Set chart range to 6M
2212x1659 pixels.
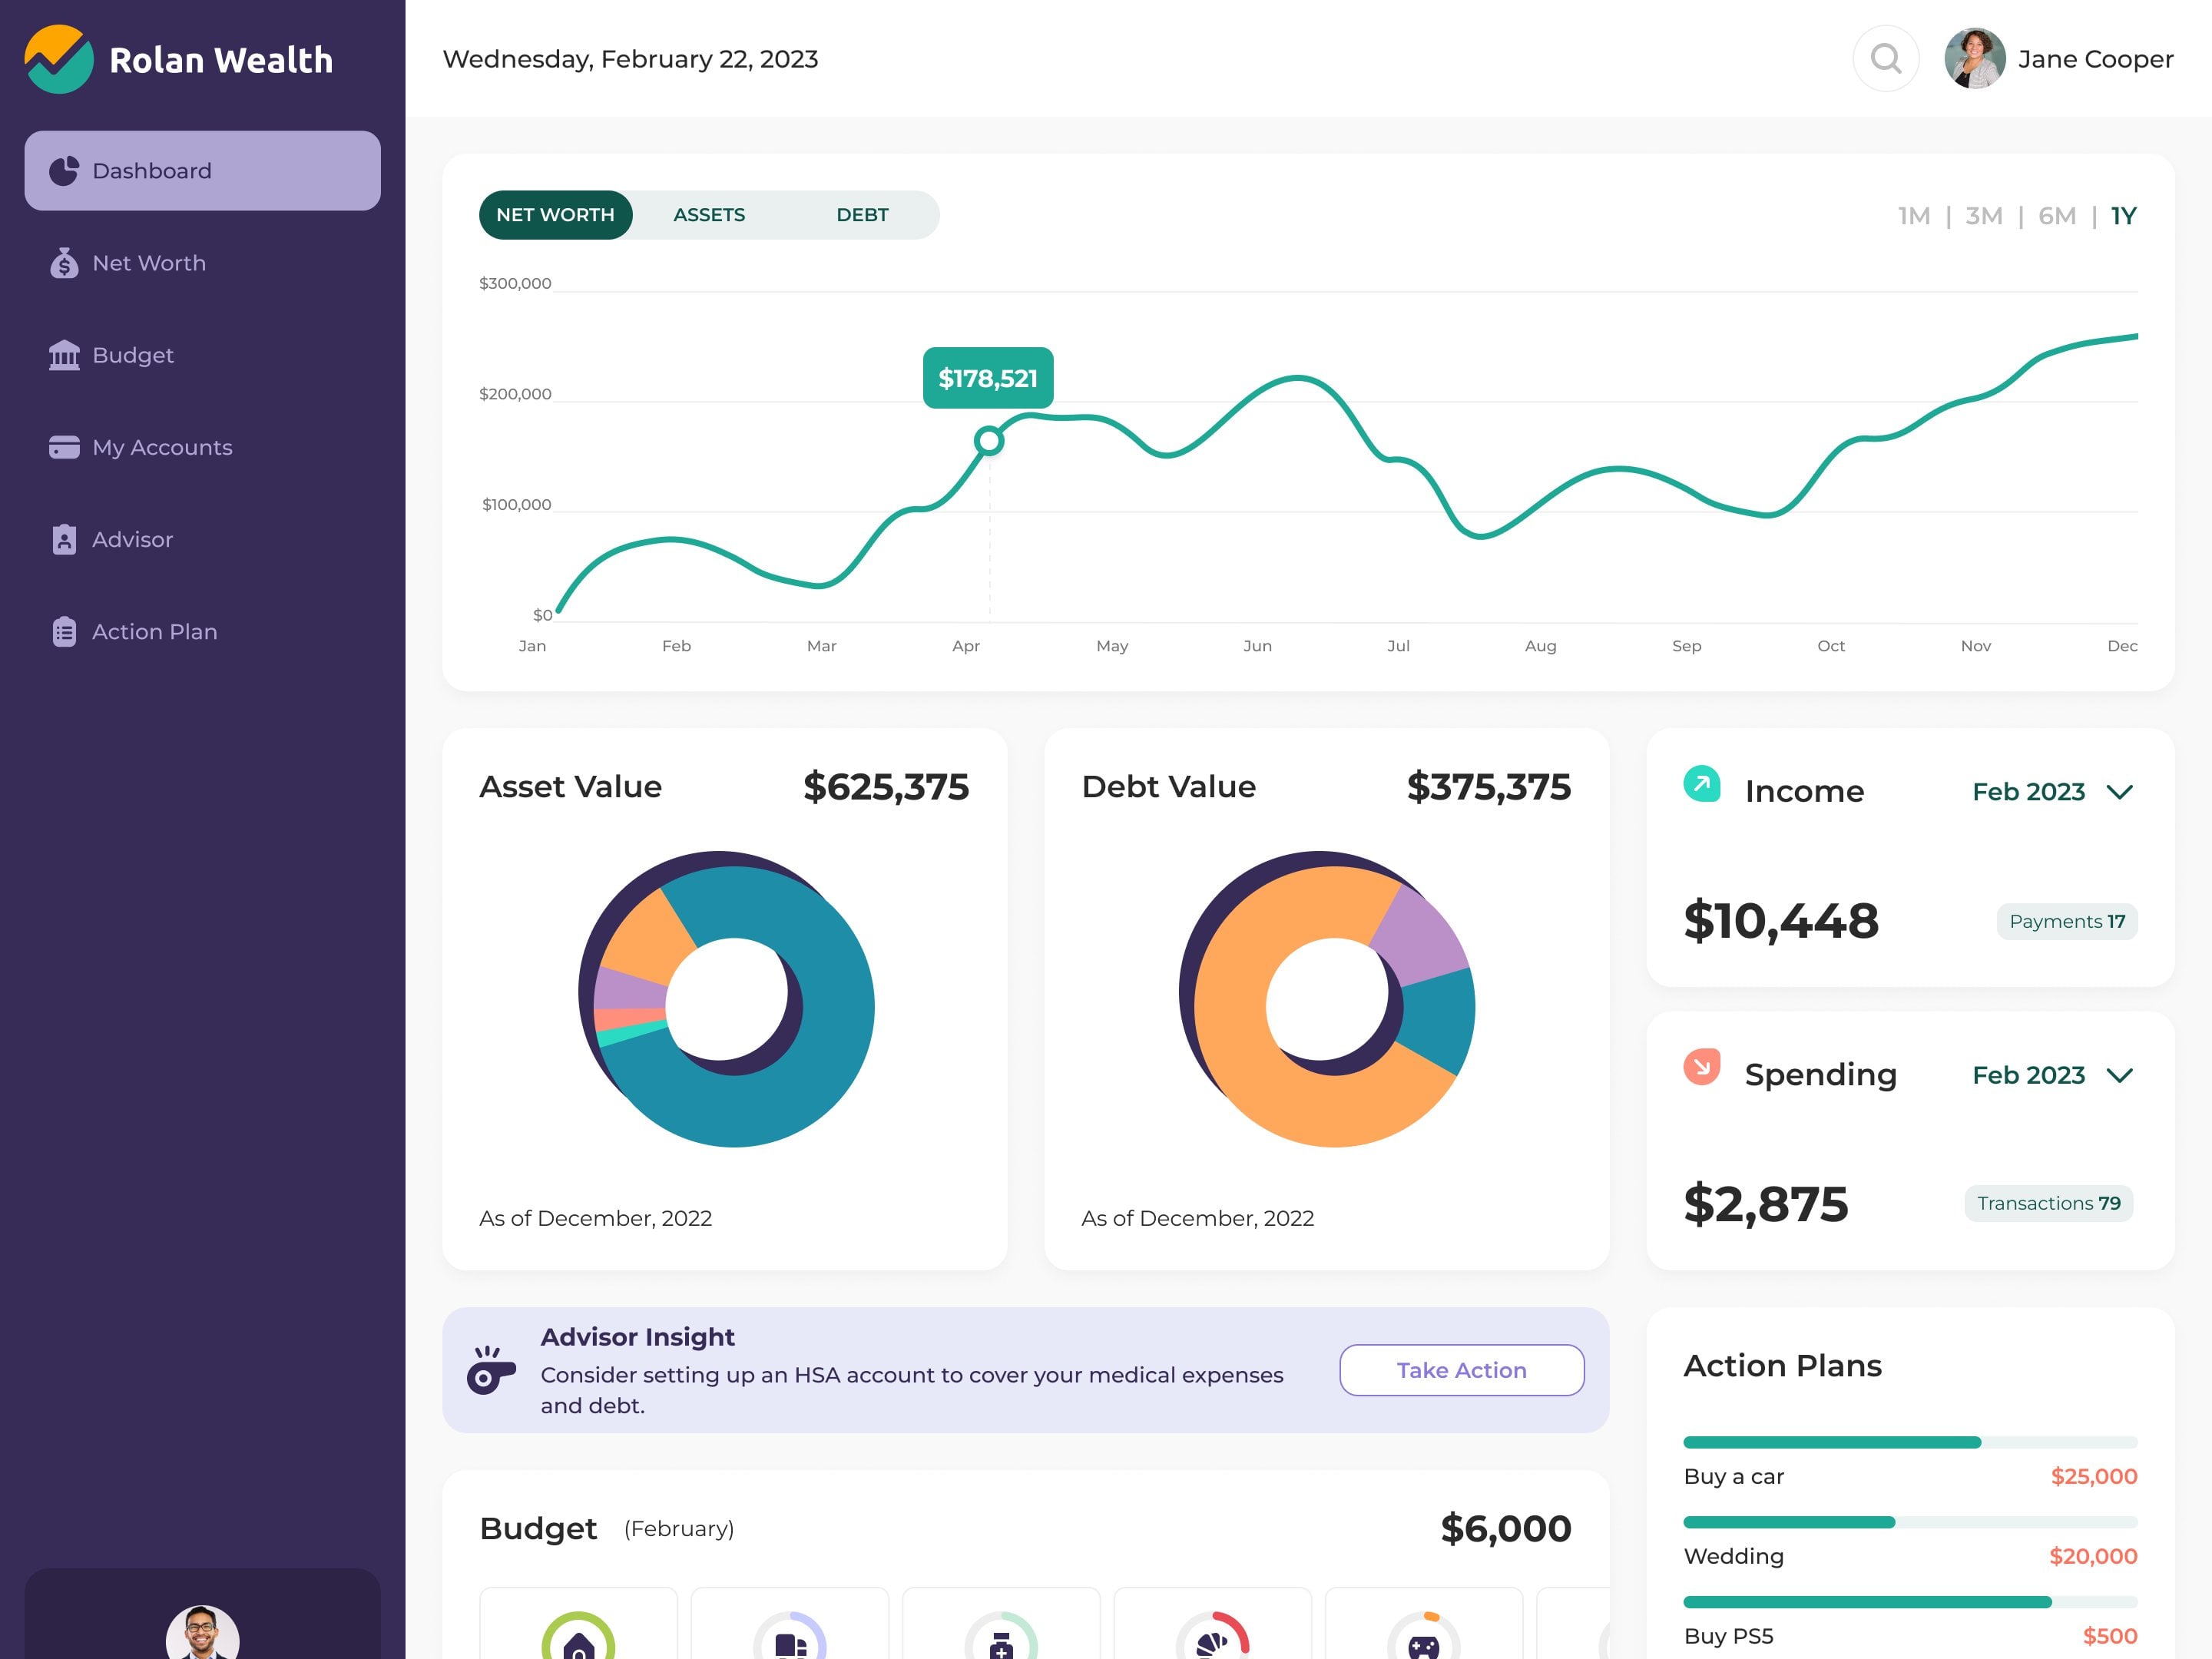(2057, 216)
